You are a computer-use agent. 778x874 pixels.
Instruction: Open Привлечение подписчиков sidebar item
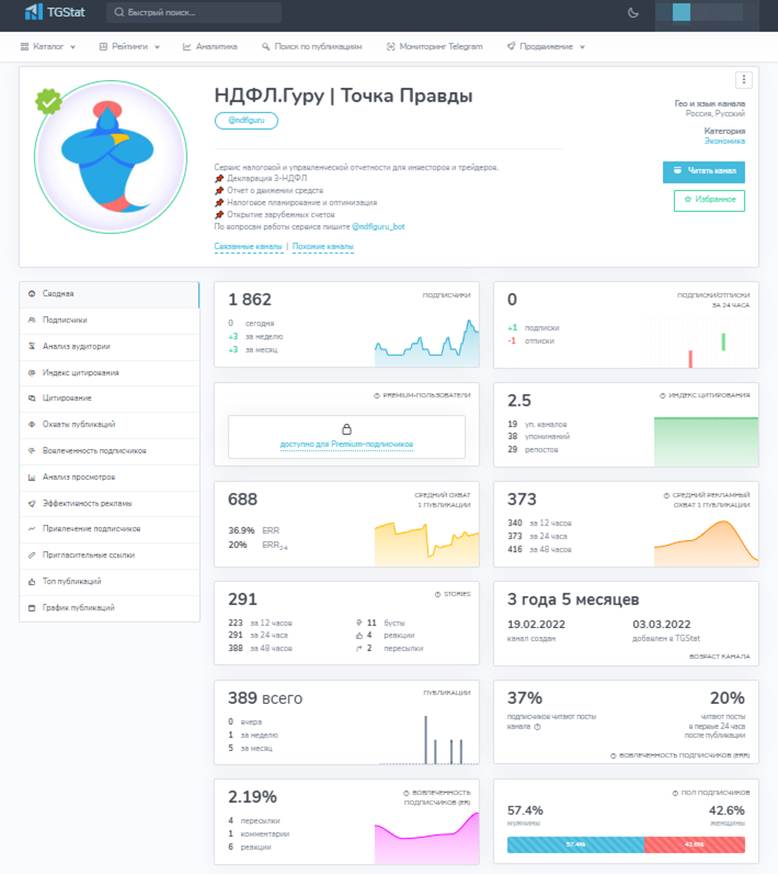tap(109, 528)
